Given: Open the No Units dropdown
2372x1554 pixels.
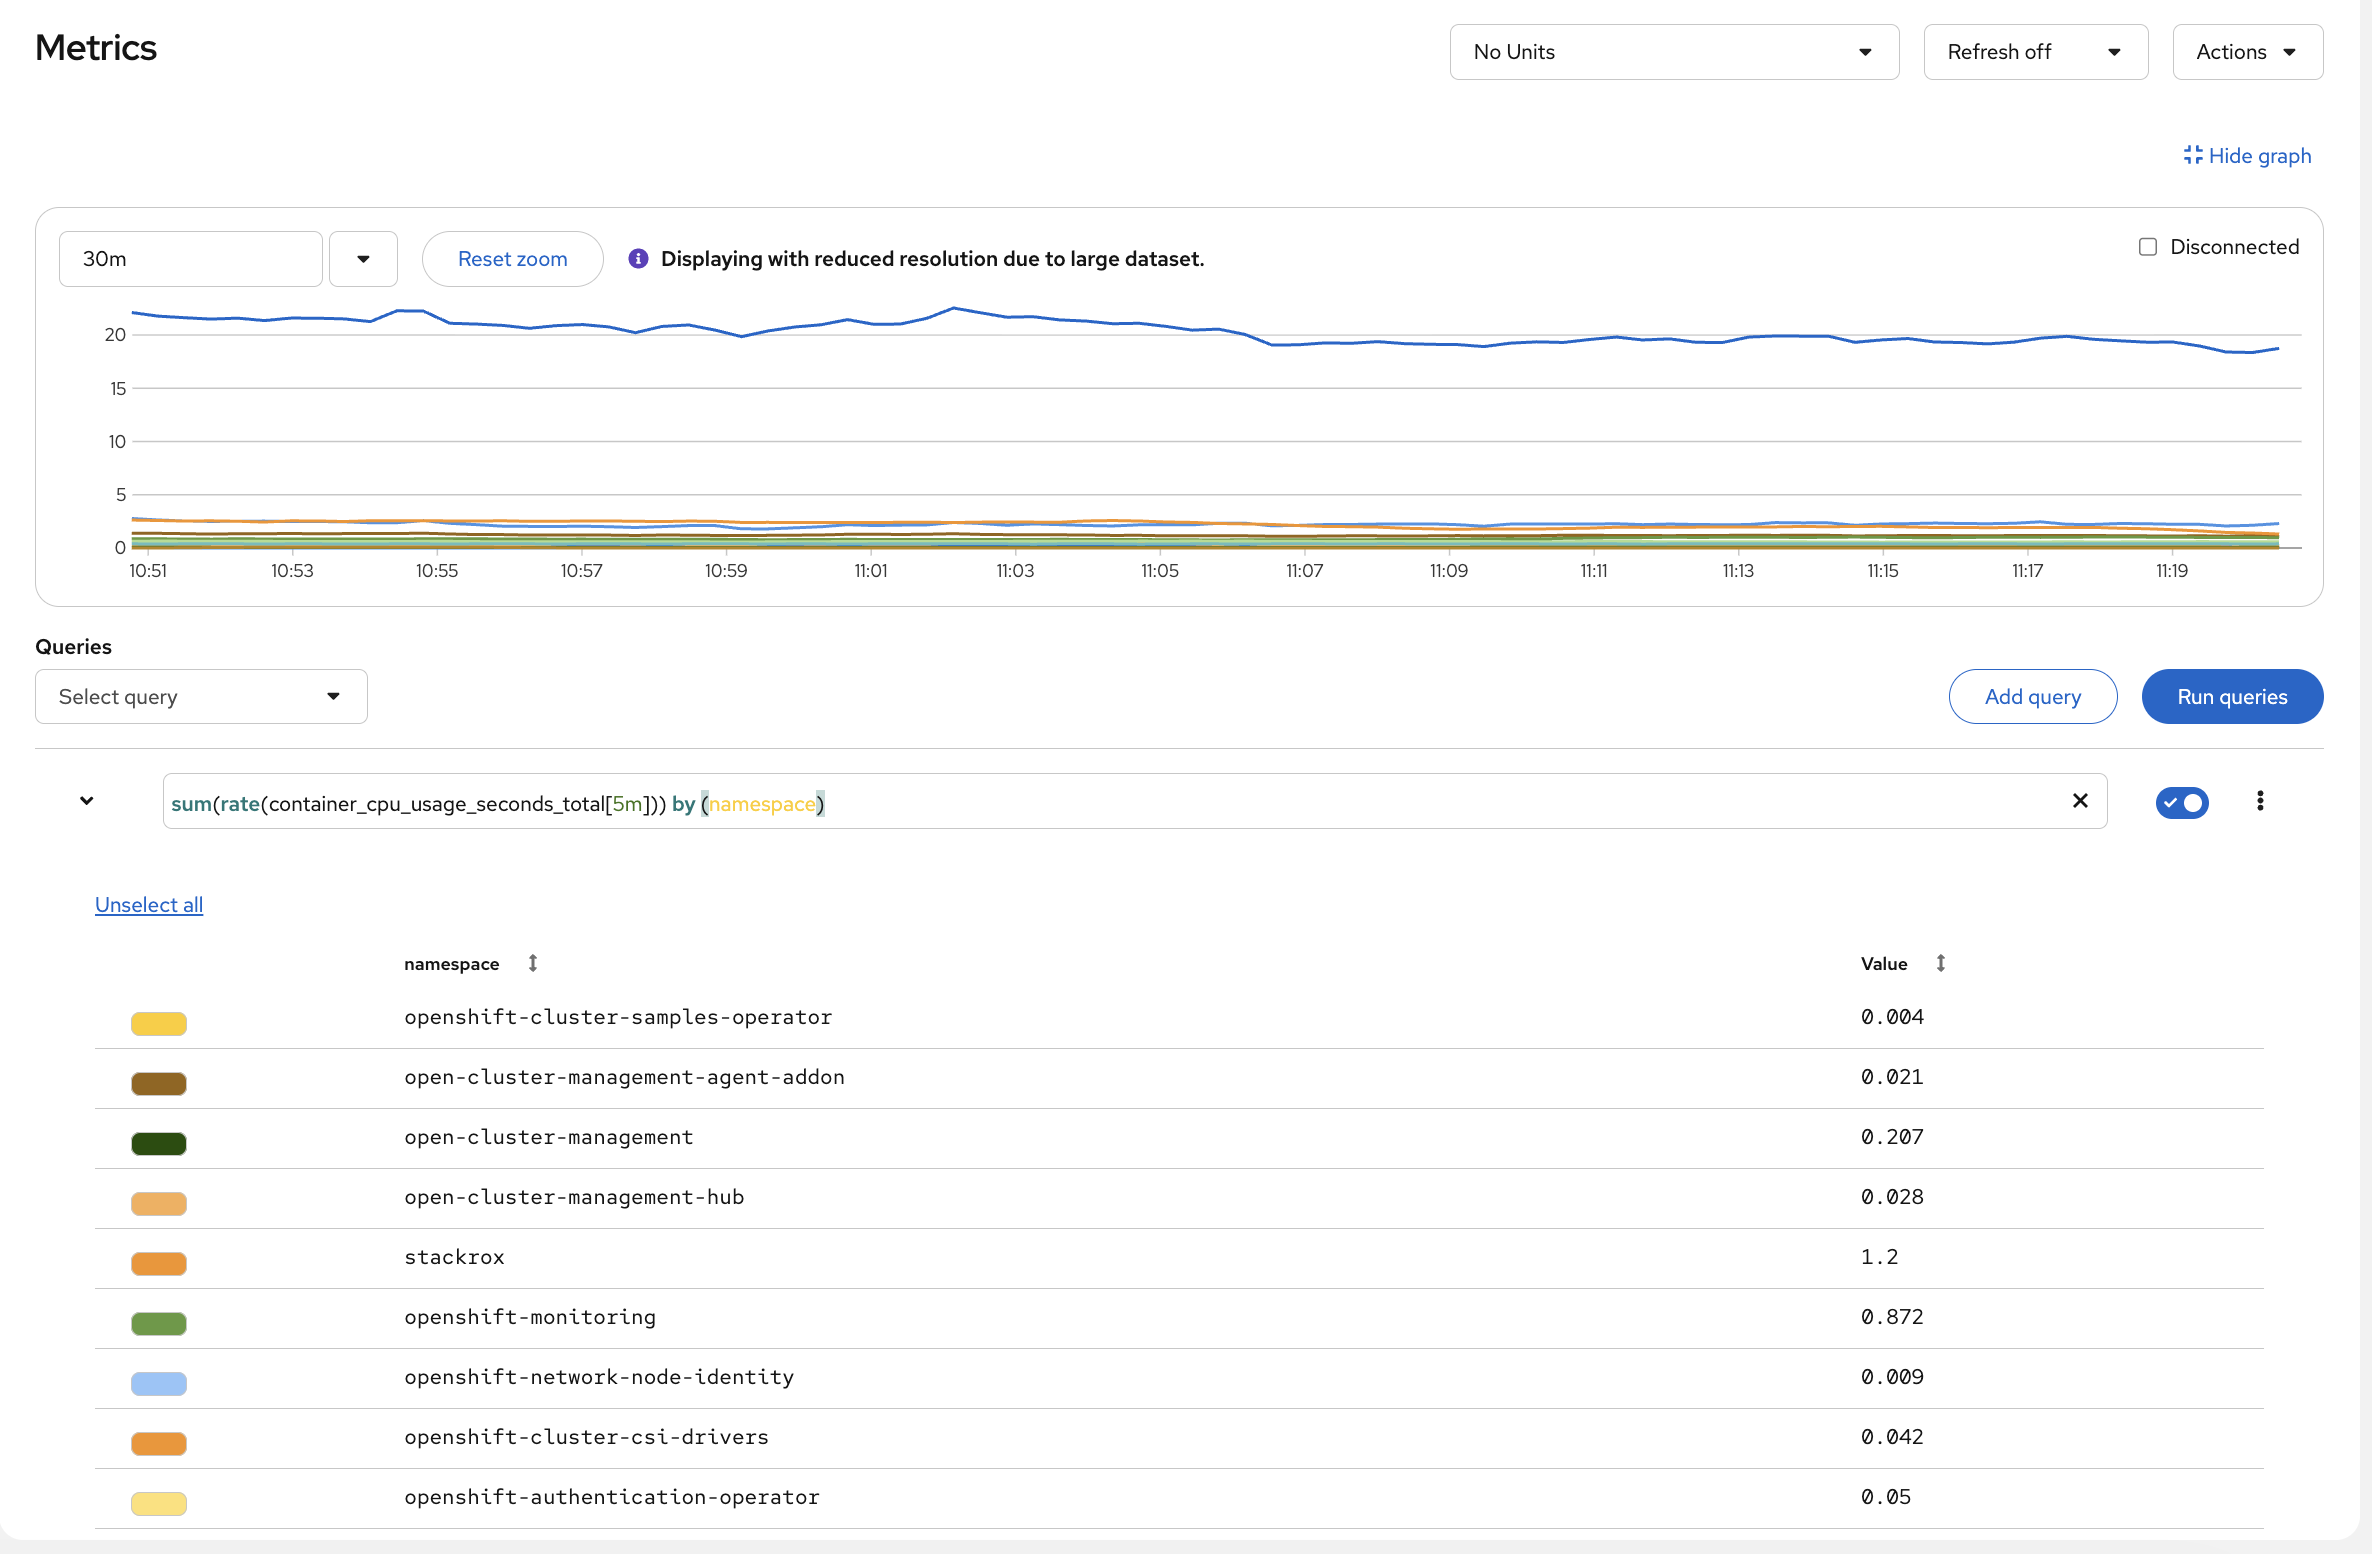Looking at the screenshot, I should 1674,51.
